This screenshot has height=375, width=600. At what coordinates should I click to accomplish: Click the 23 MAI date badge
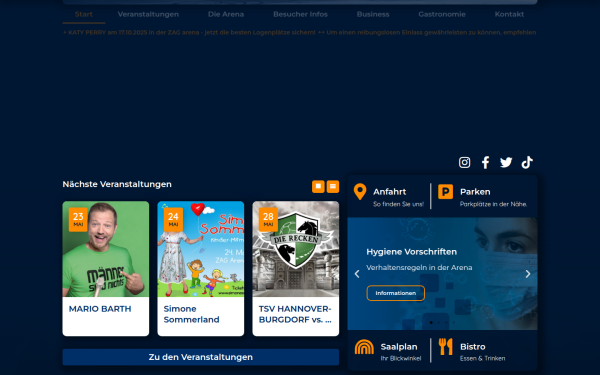coord(78,220)
